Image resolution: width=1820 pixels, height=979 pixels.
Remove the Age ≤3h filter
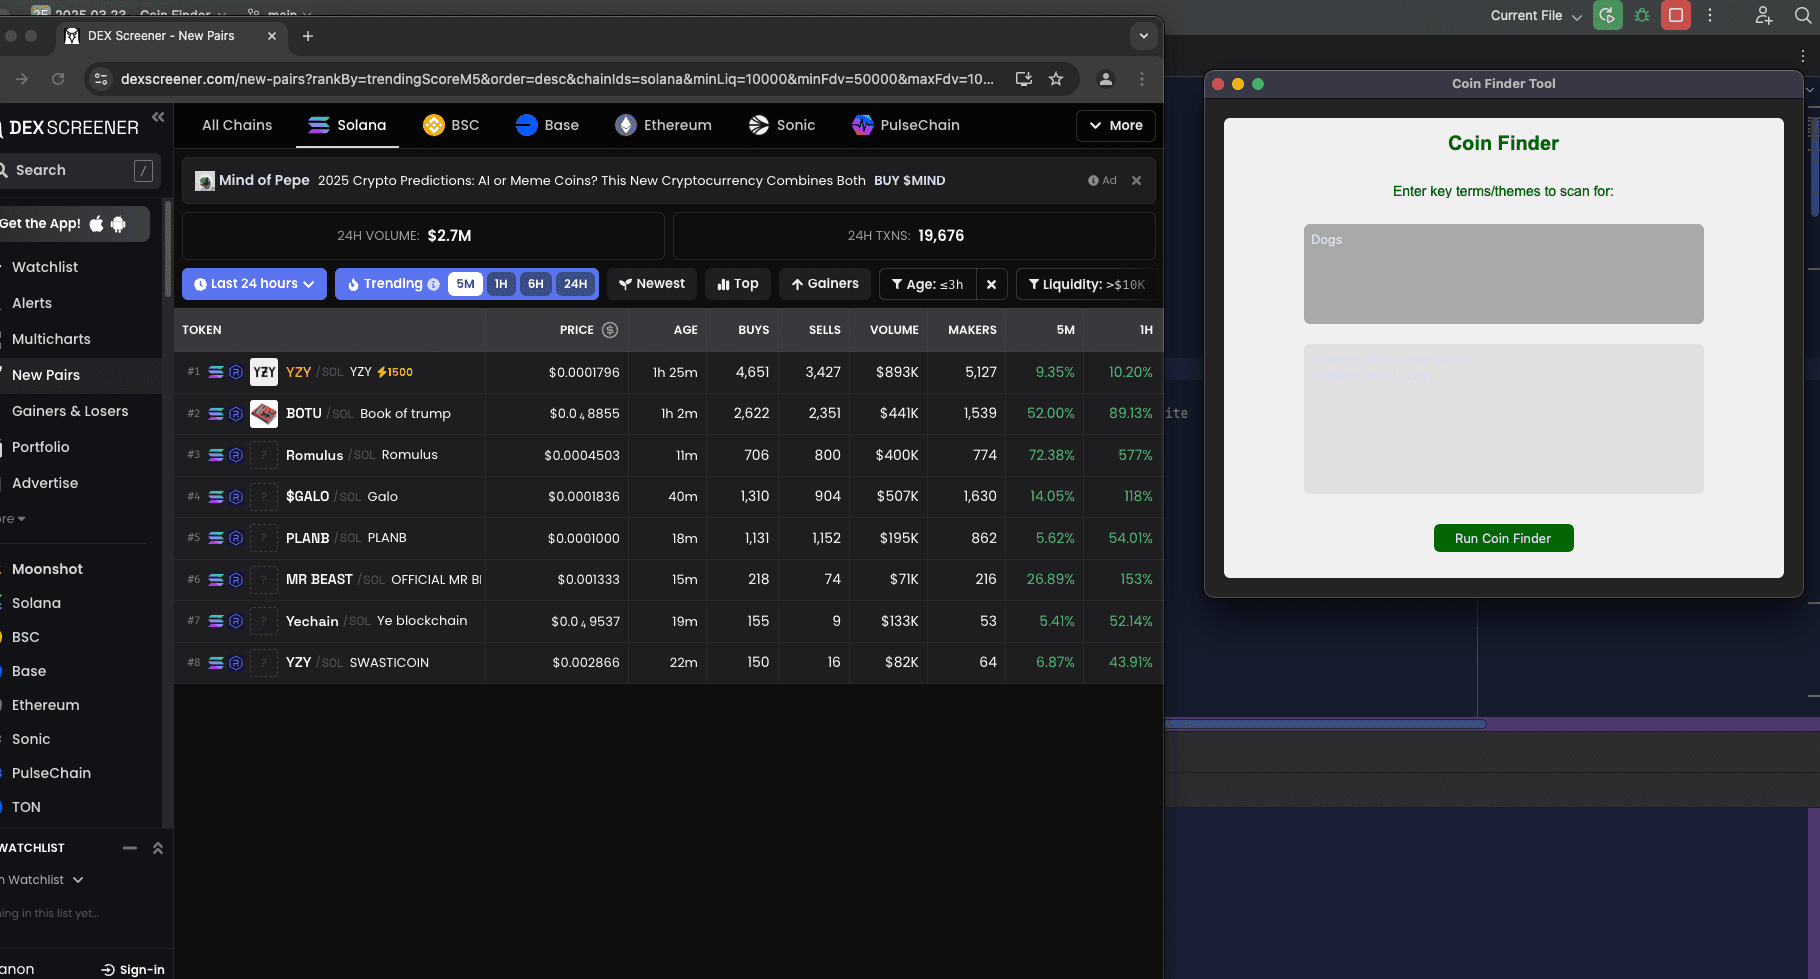tap(991, 284)
